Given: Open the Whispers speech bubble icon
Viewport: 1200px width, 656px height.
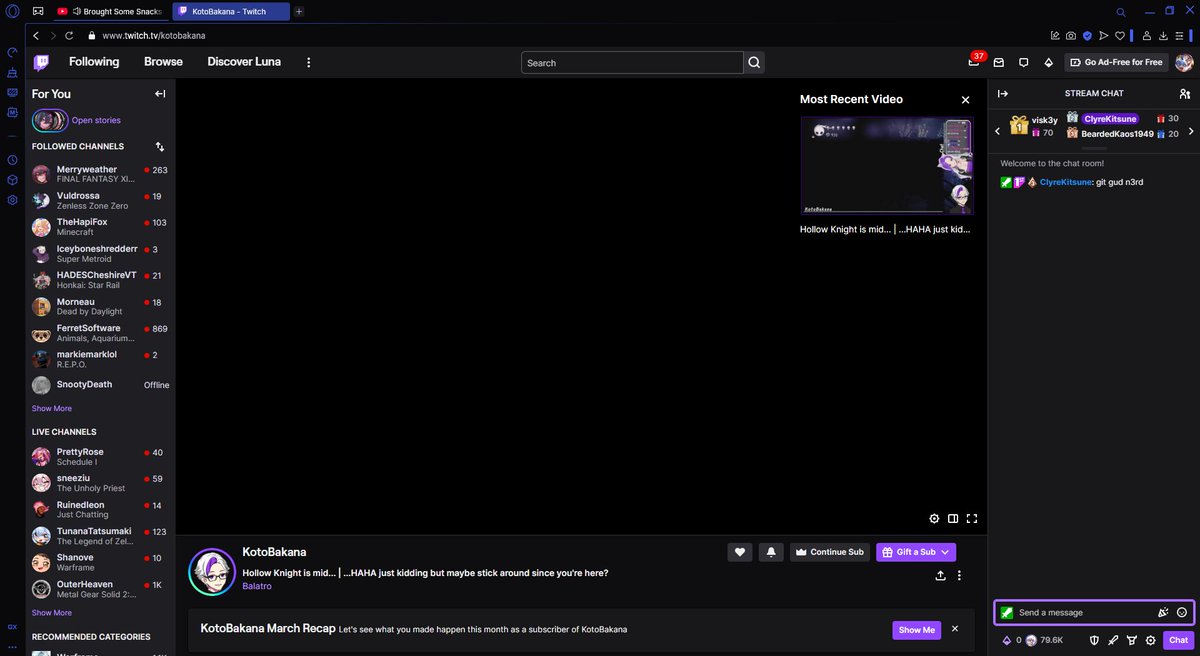Looking at the screenshot, I should [1023, 62].
